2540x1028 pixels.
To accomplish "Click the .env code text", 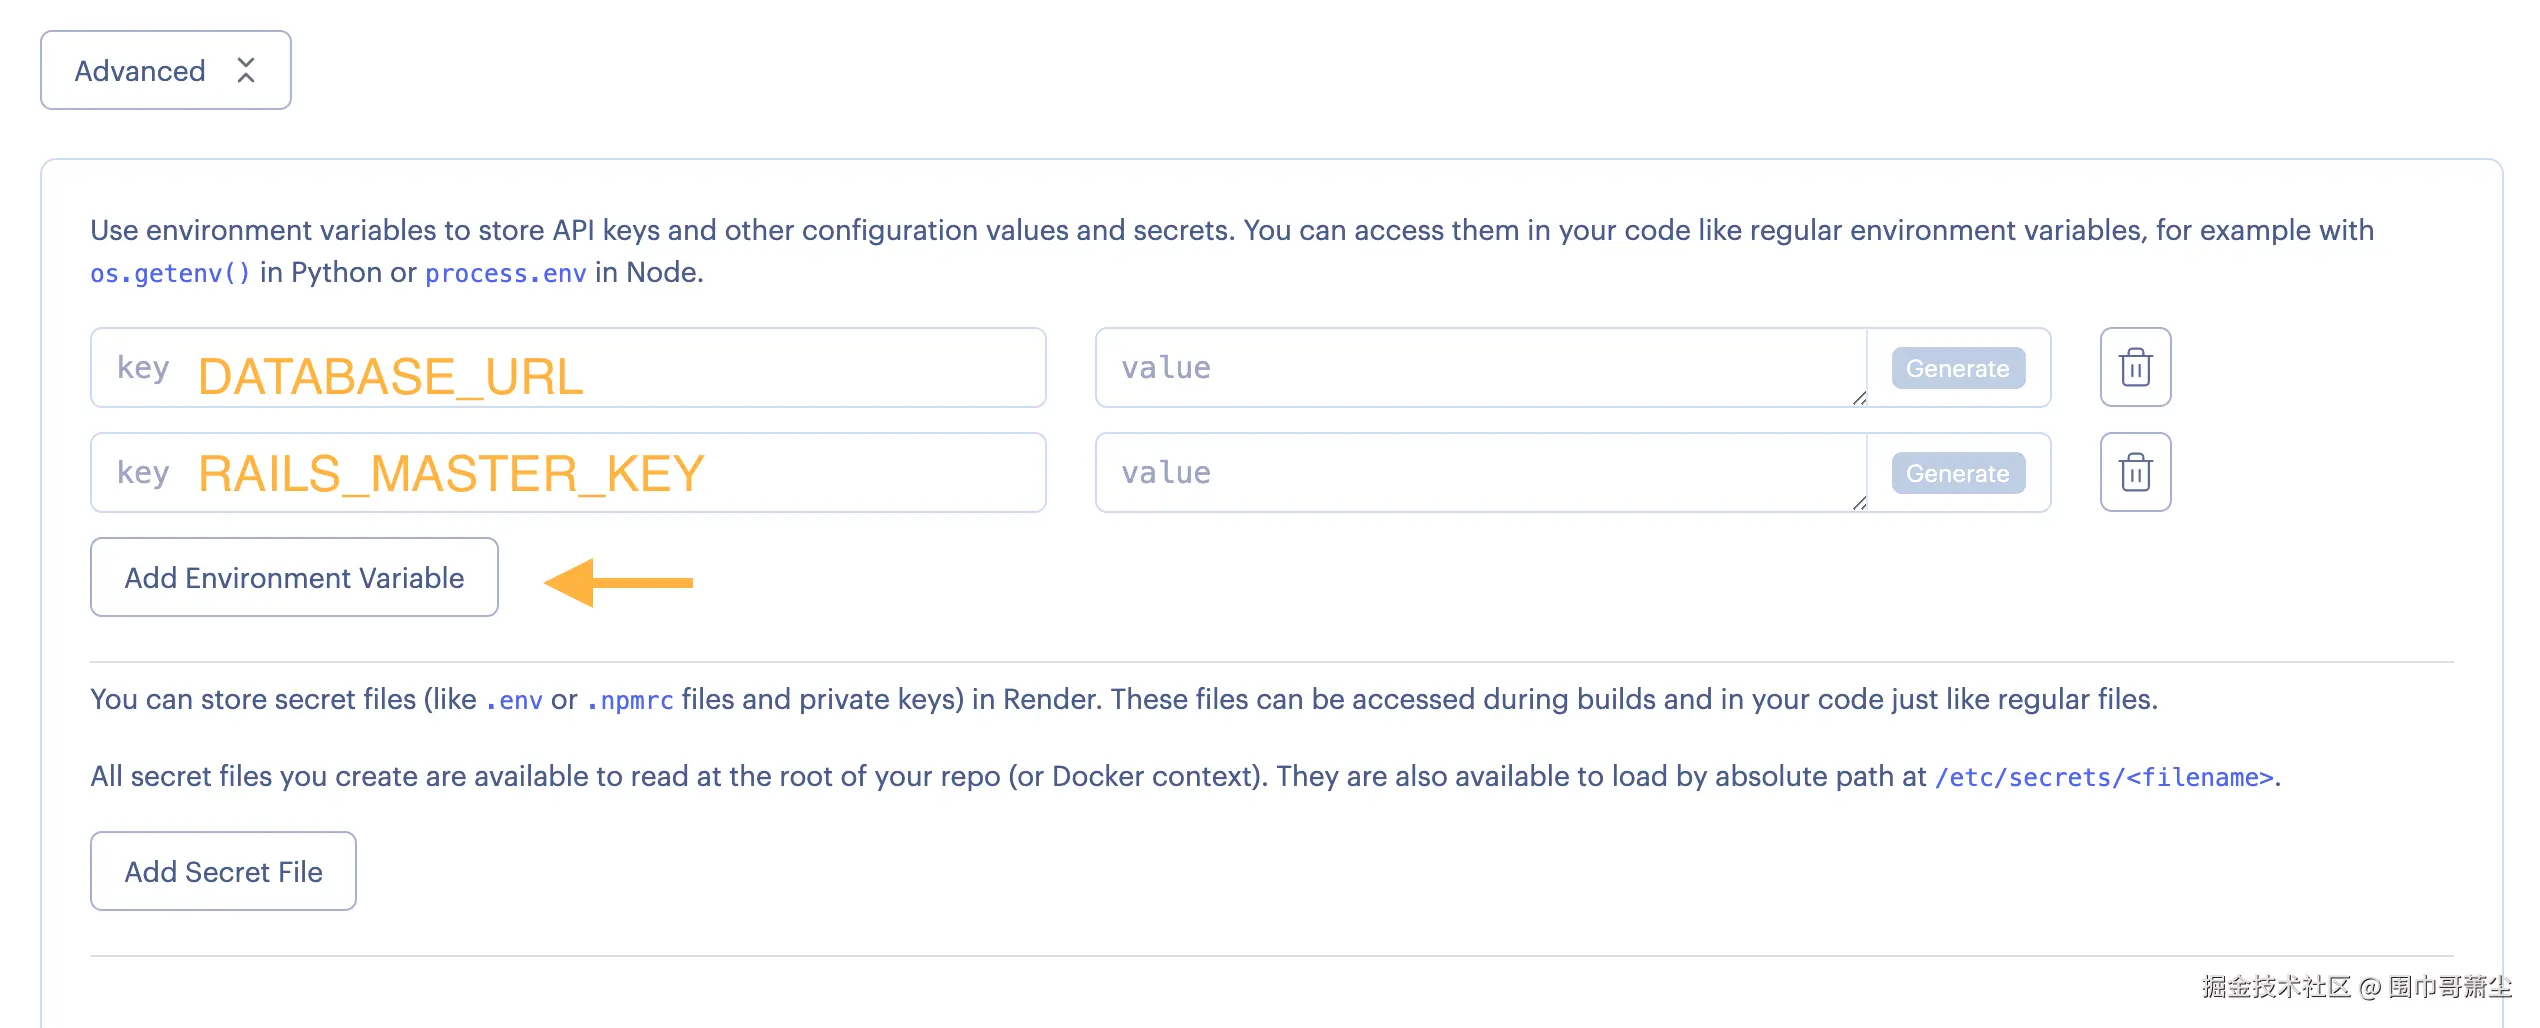I will point(514,701).
